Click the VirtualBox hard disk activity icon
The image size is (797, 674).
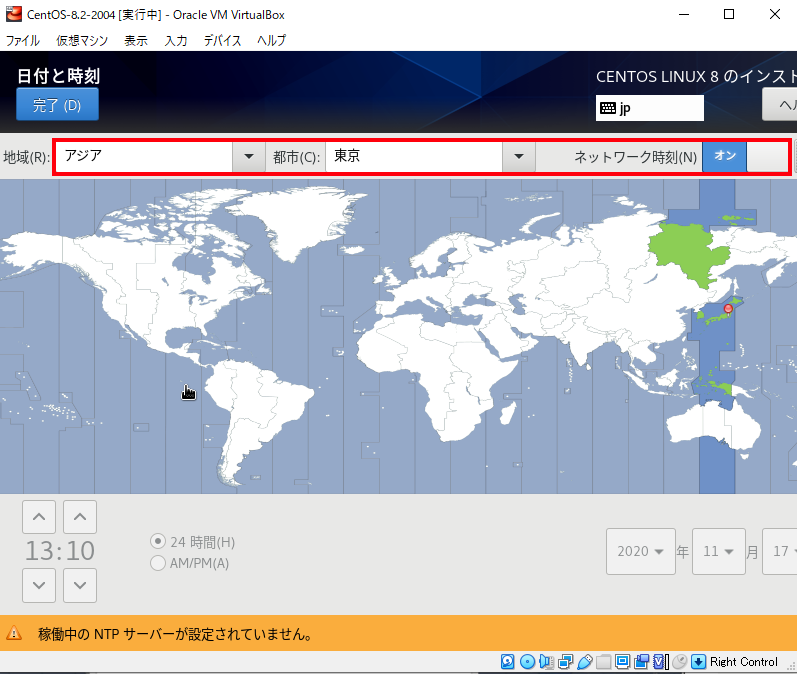coord(507,661)
